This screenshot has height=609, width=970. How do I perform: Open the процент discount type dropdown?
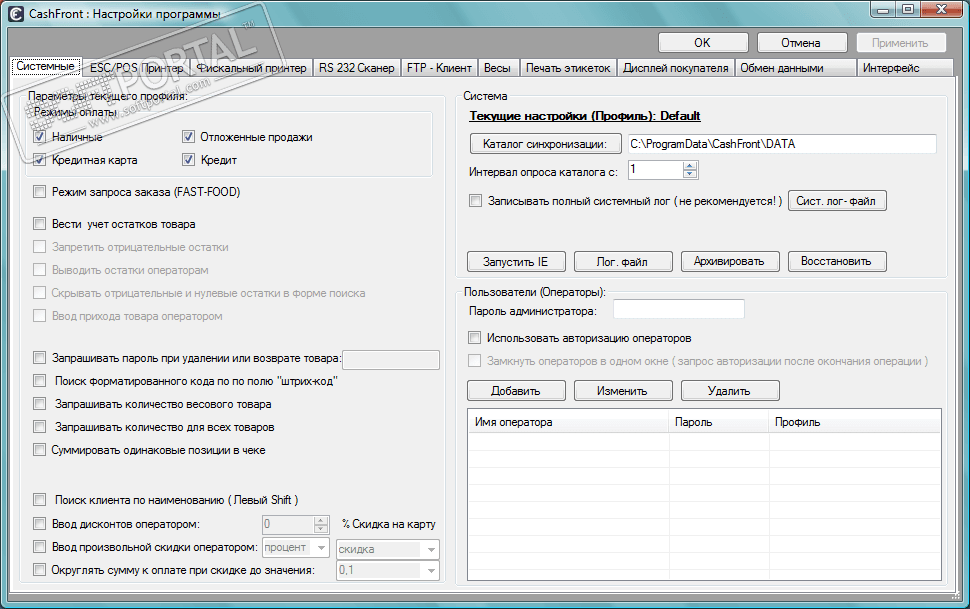pos(296,547)
